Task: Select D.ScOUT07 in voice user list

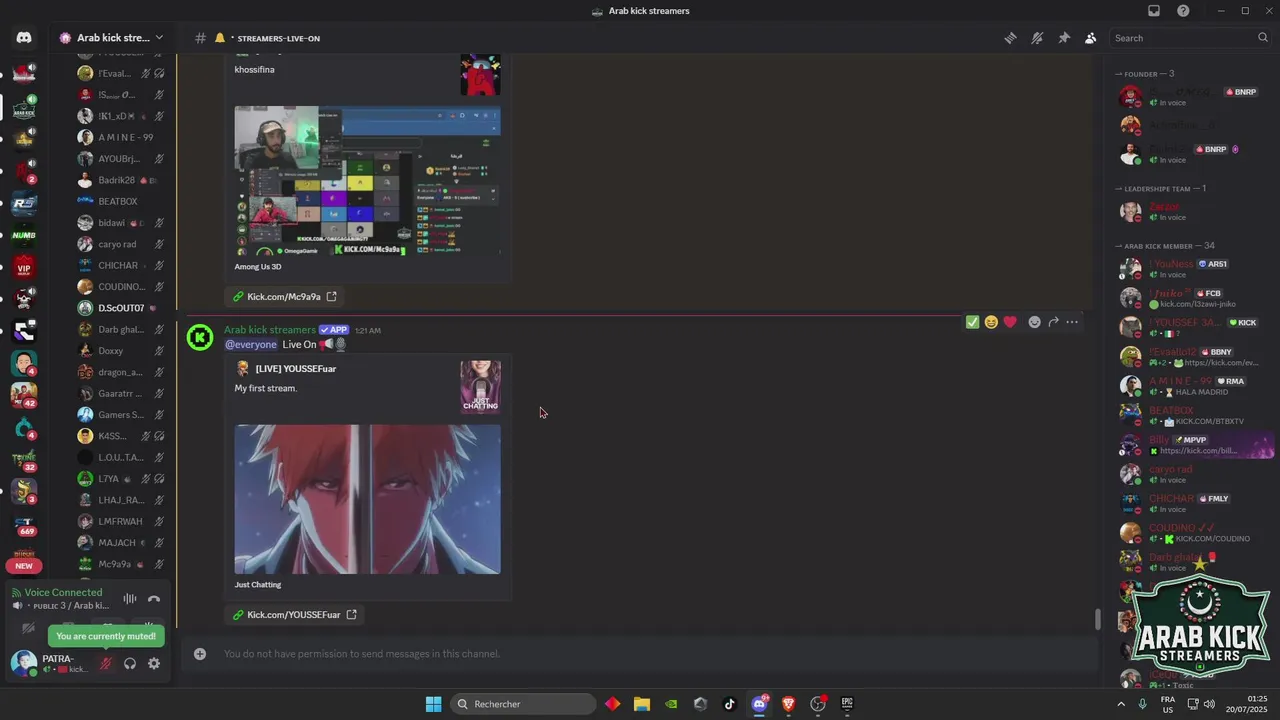Action: [x=121, y=308]
